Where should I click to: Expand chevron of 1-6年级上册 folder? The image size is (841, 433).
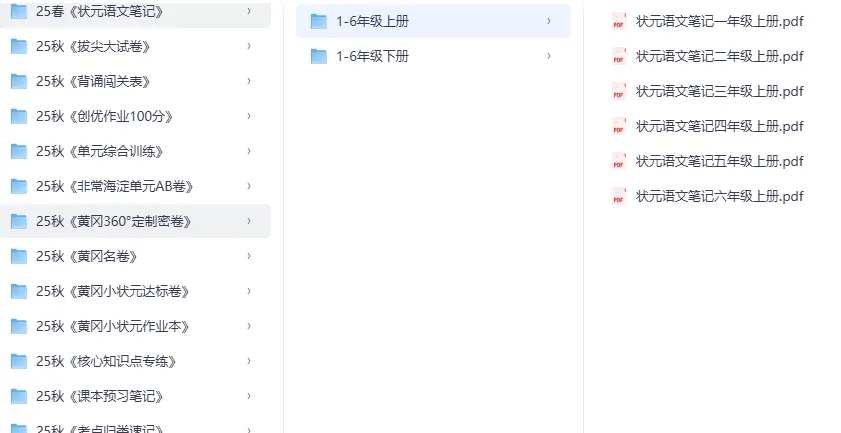(x=549, y=21)
